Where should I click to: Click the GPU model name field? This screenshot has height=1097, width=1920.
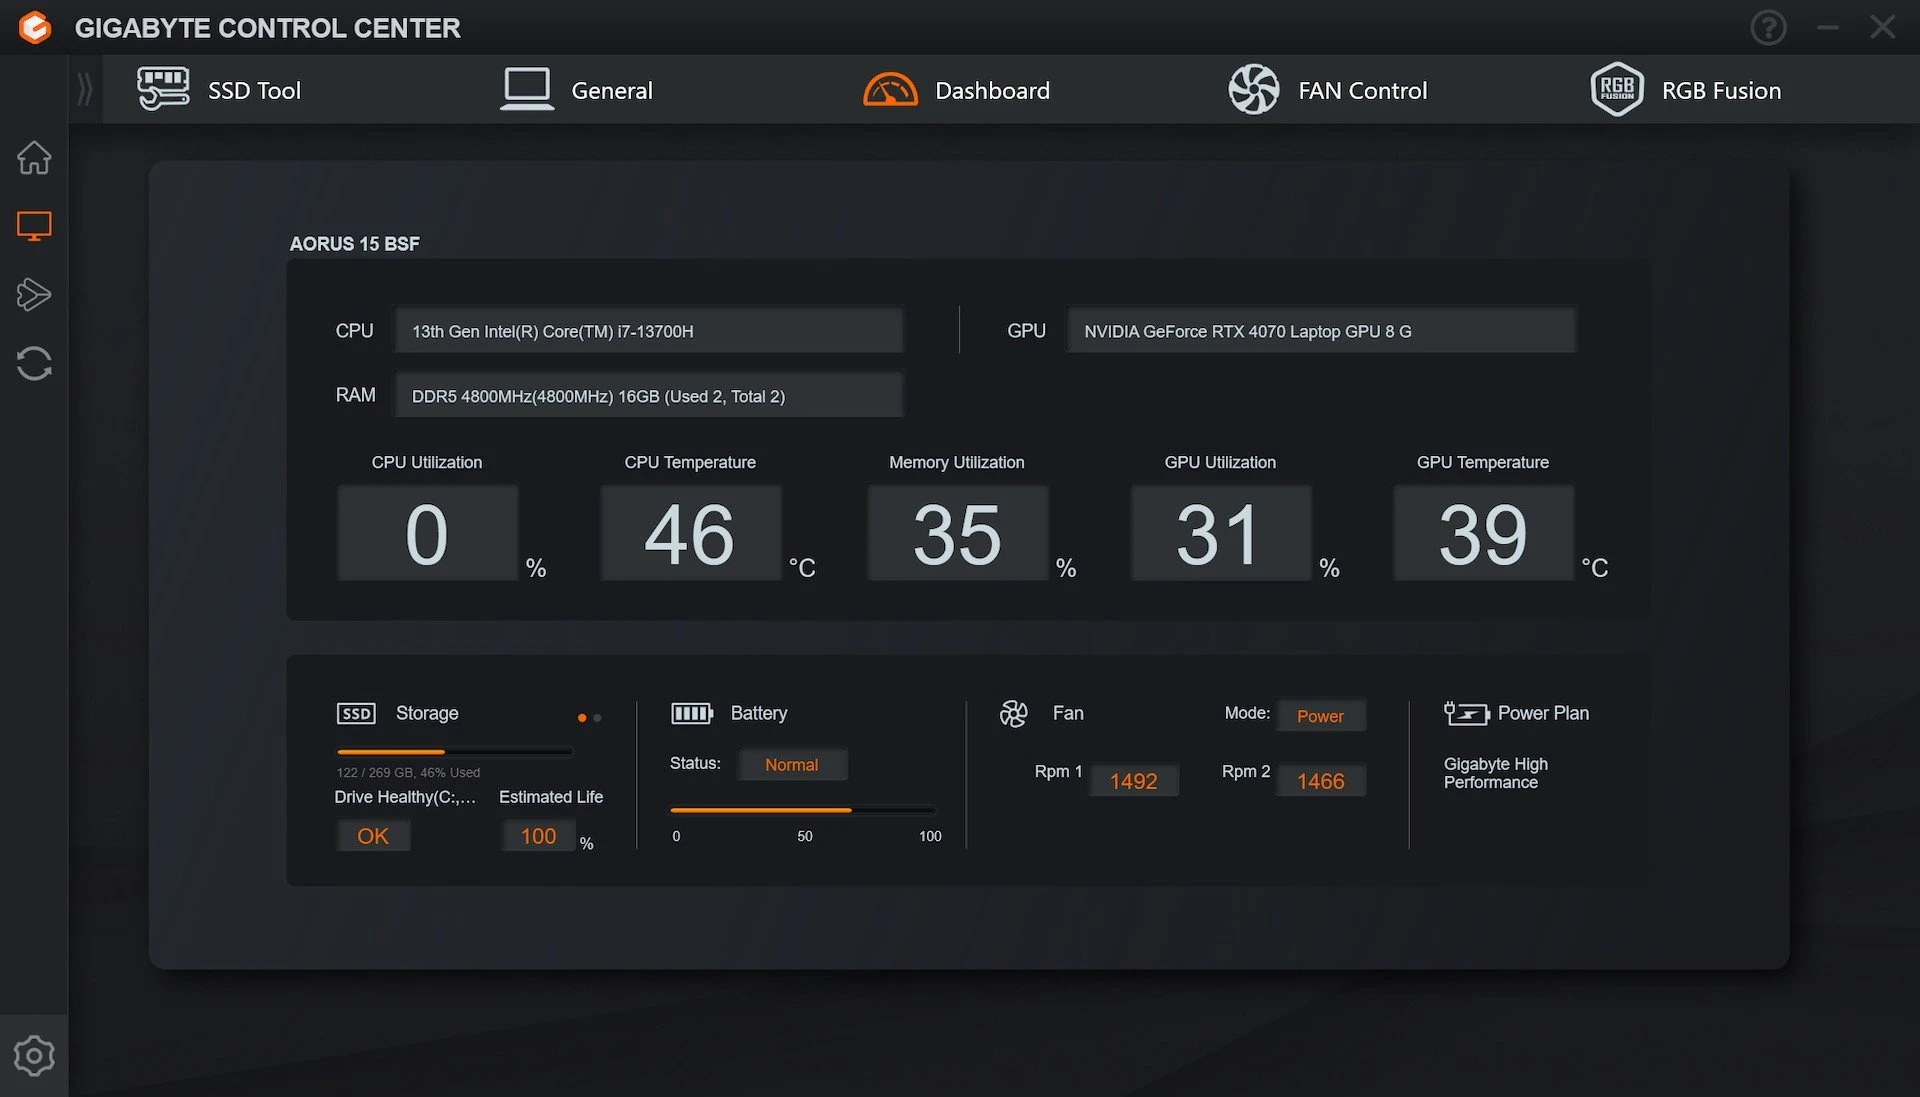point(1321,330)
